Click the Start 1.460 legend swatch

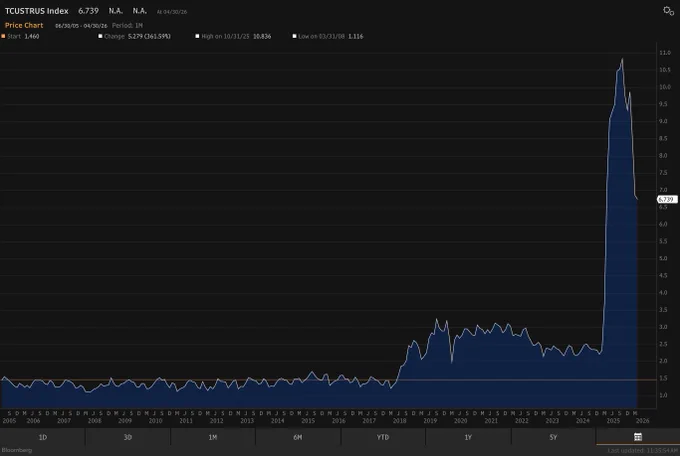click(3, 36)
